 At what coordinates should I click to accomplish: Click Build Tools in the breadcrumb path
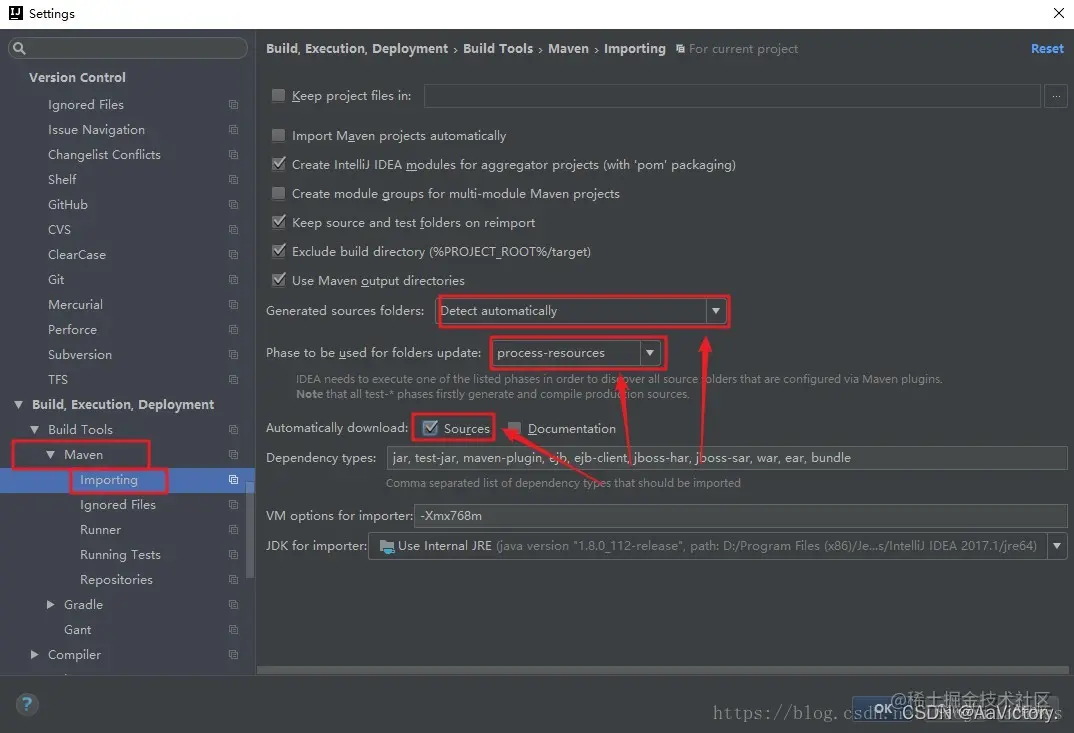point(498,49)
